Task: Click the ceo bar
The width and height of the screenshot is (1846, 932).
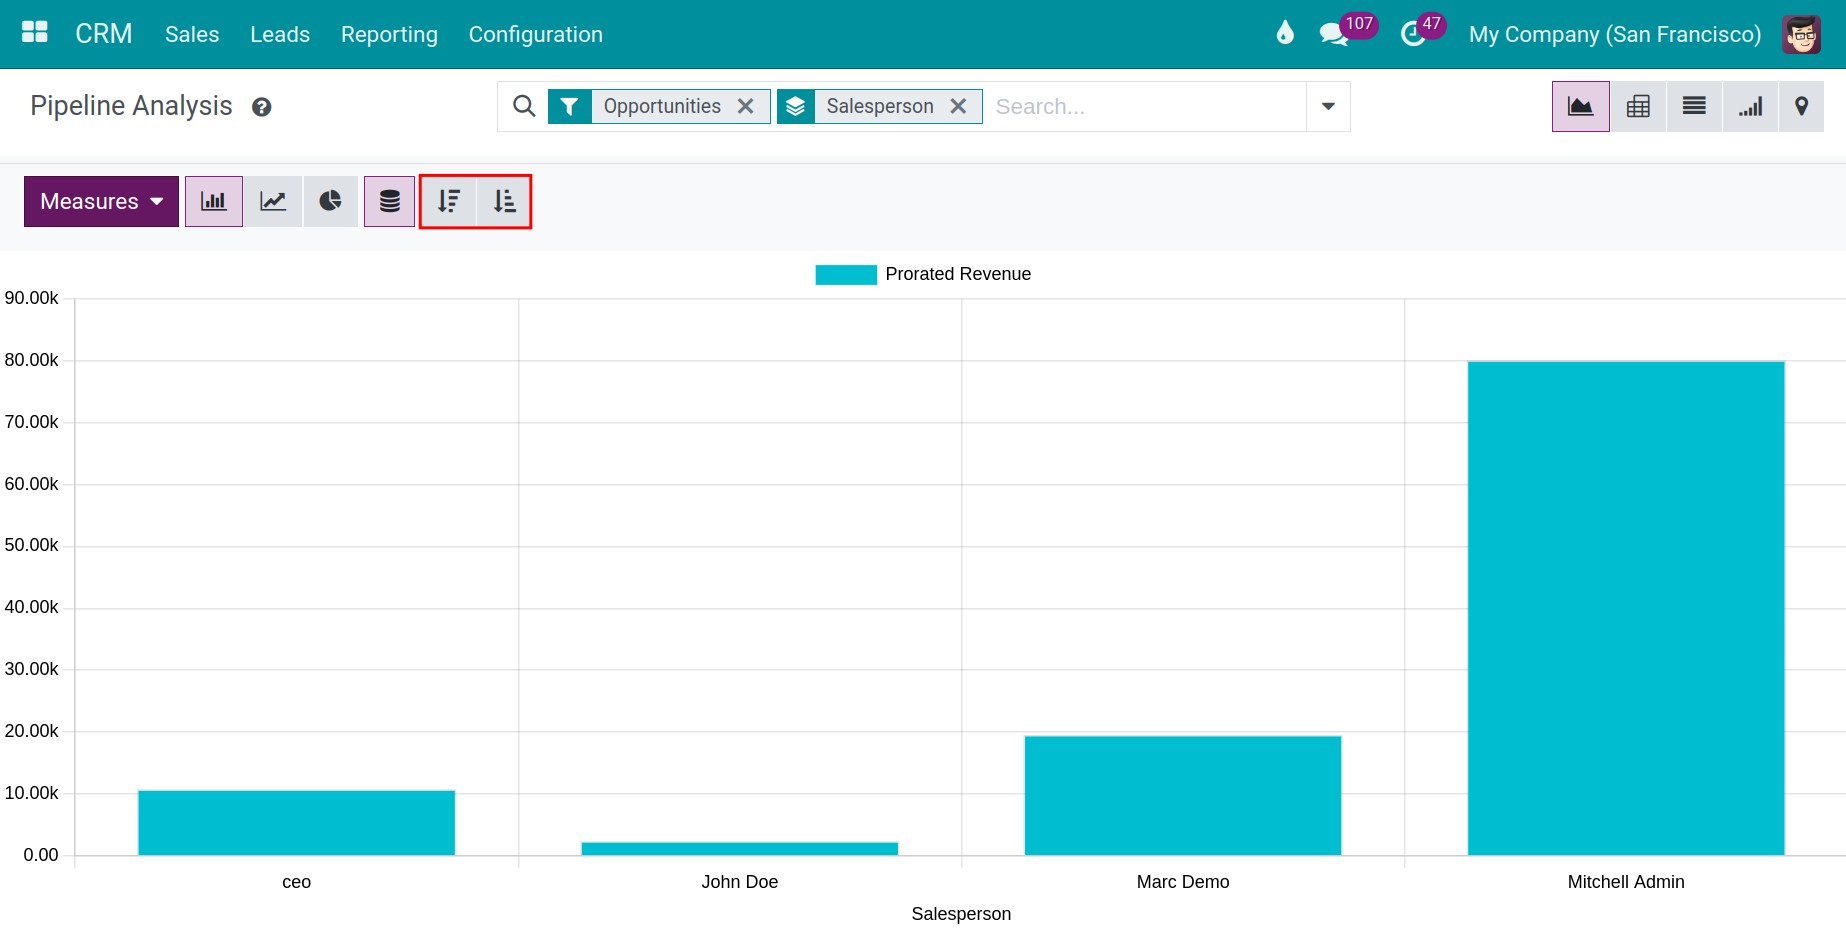Action: 297,823
